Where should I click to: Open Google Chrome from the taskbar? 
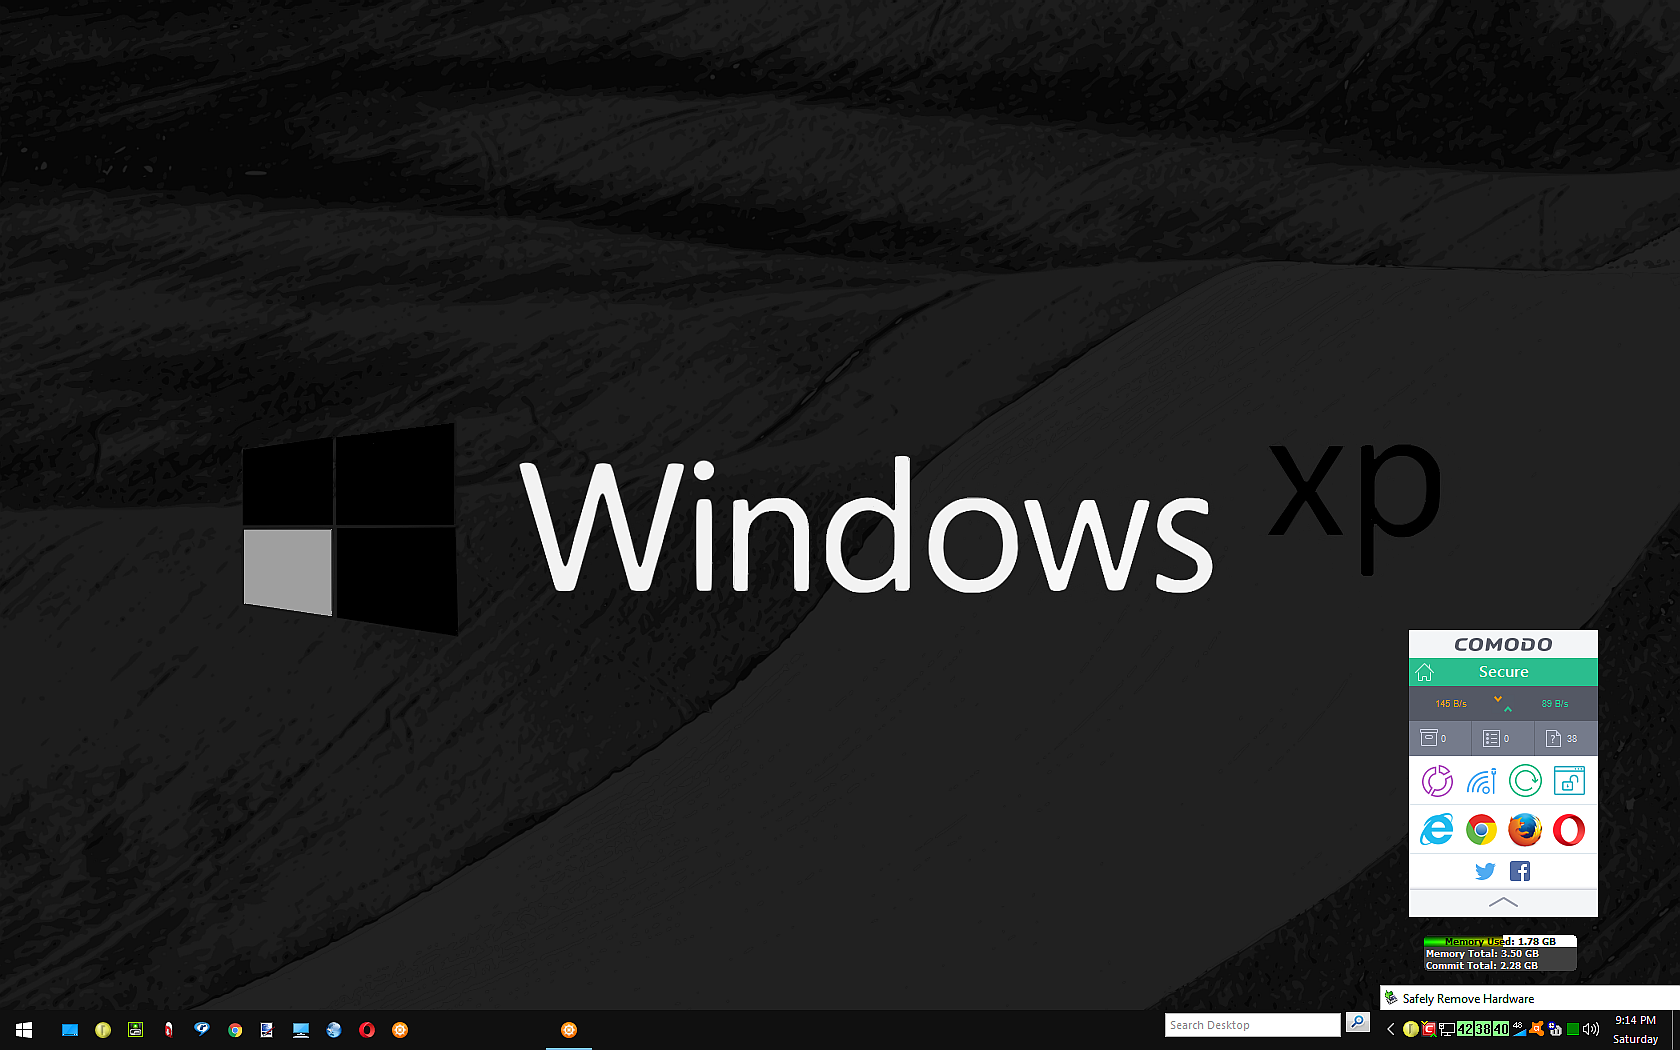235,1030
